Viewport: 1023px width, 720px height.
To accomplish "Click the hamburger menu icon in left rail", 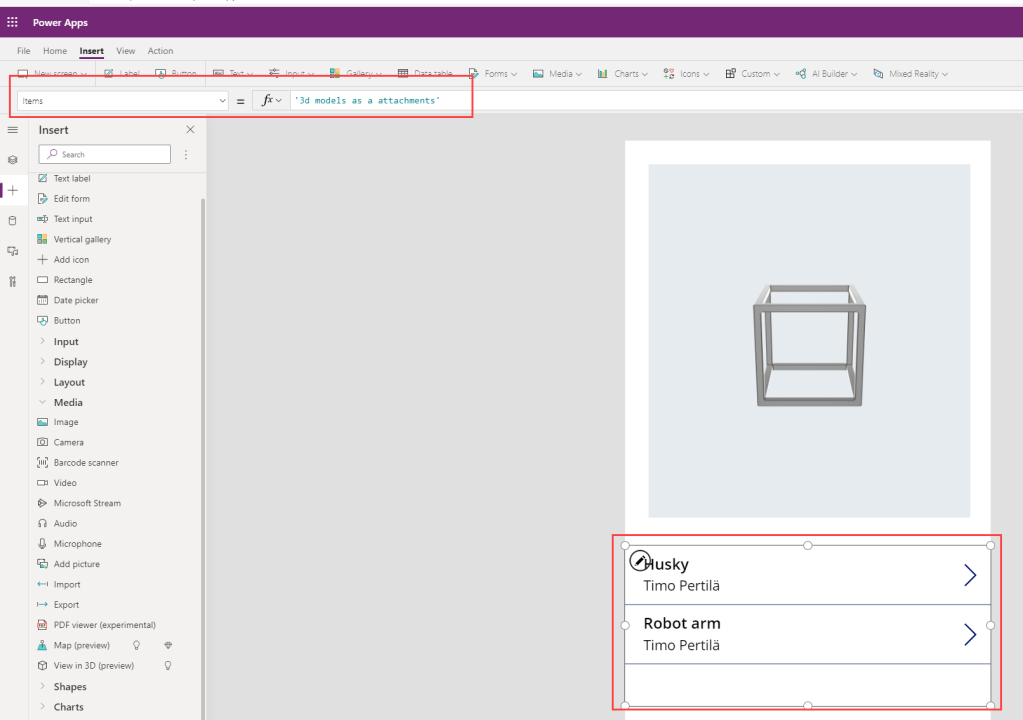I will pos(13,130).
